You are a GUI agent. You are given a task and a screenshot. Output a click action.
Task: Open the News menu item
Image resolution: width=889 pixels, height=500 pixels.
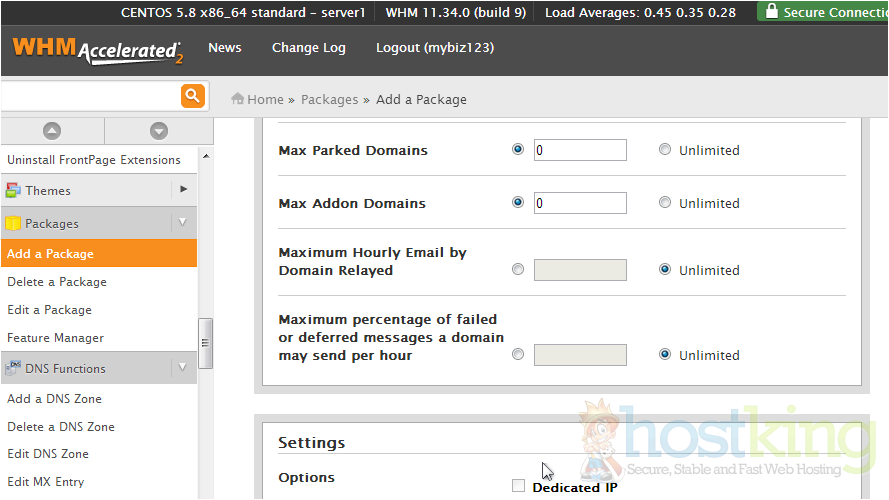pos(224,48)
